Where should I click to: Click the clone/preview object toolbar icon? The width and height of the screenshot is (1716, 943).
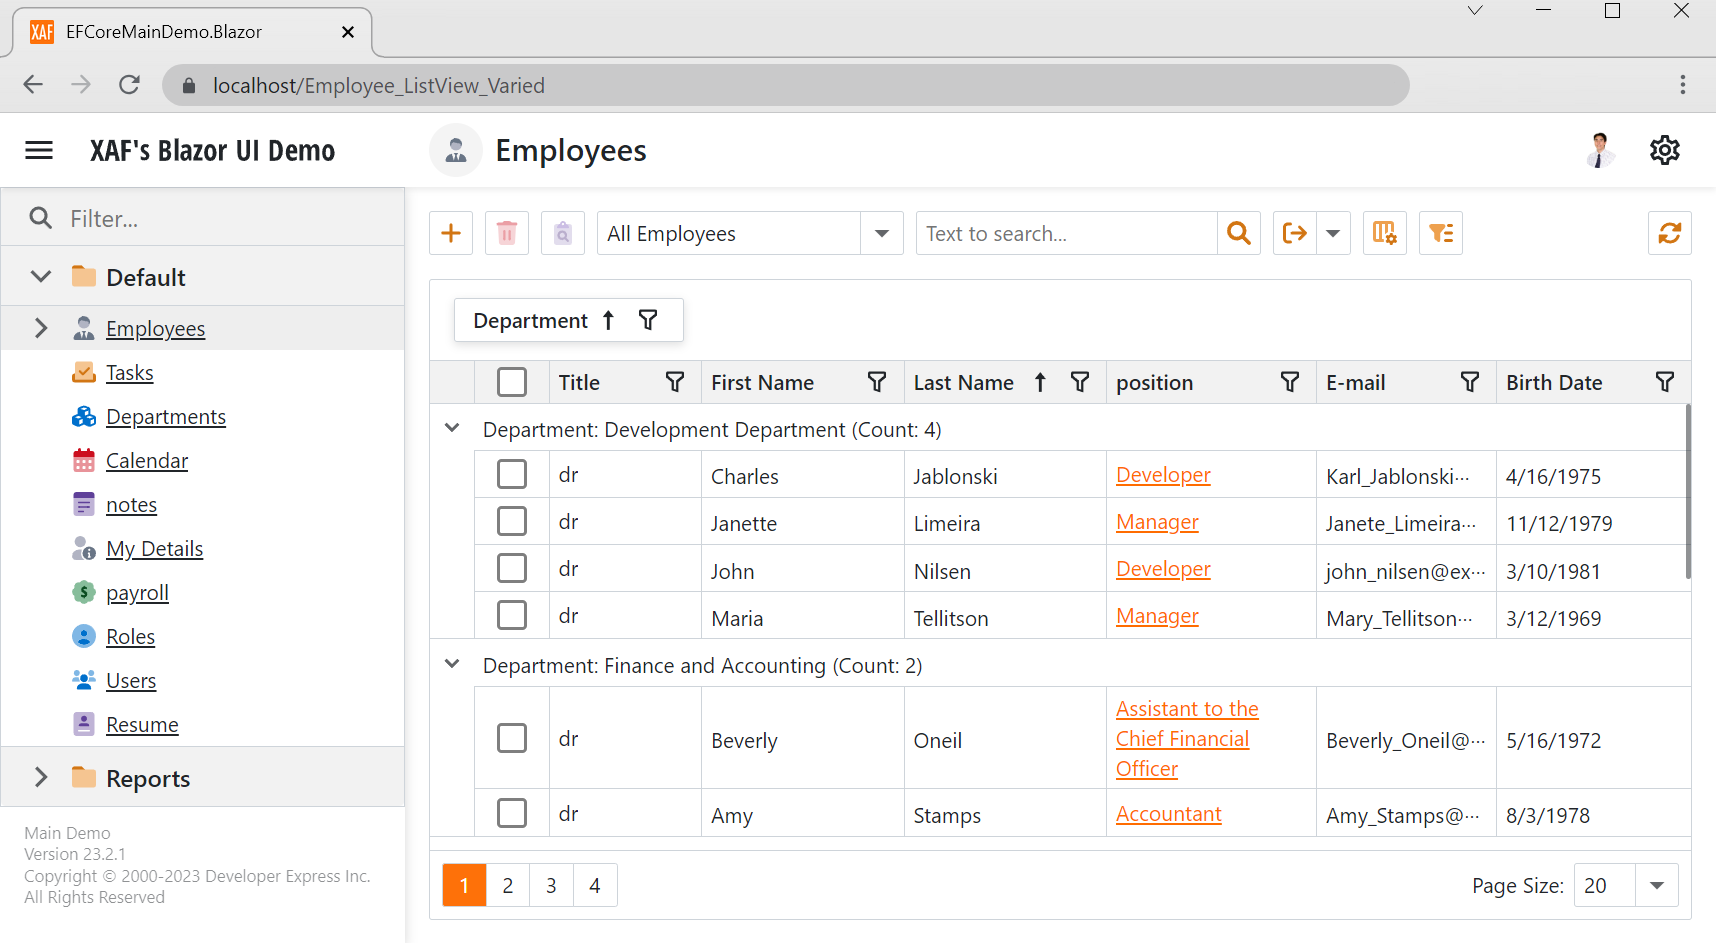pyautogui.click(x=563, y=233)
